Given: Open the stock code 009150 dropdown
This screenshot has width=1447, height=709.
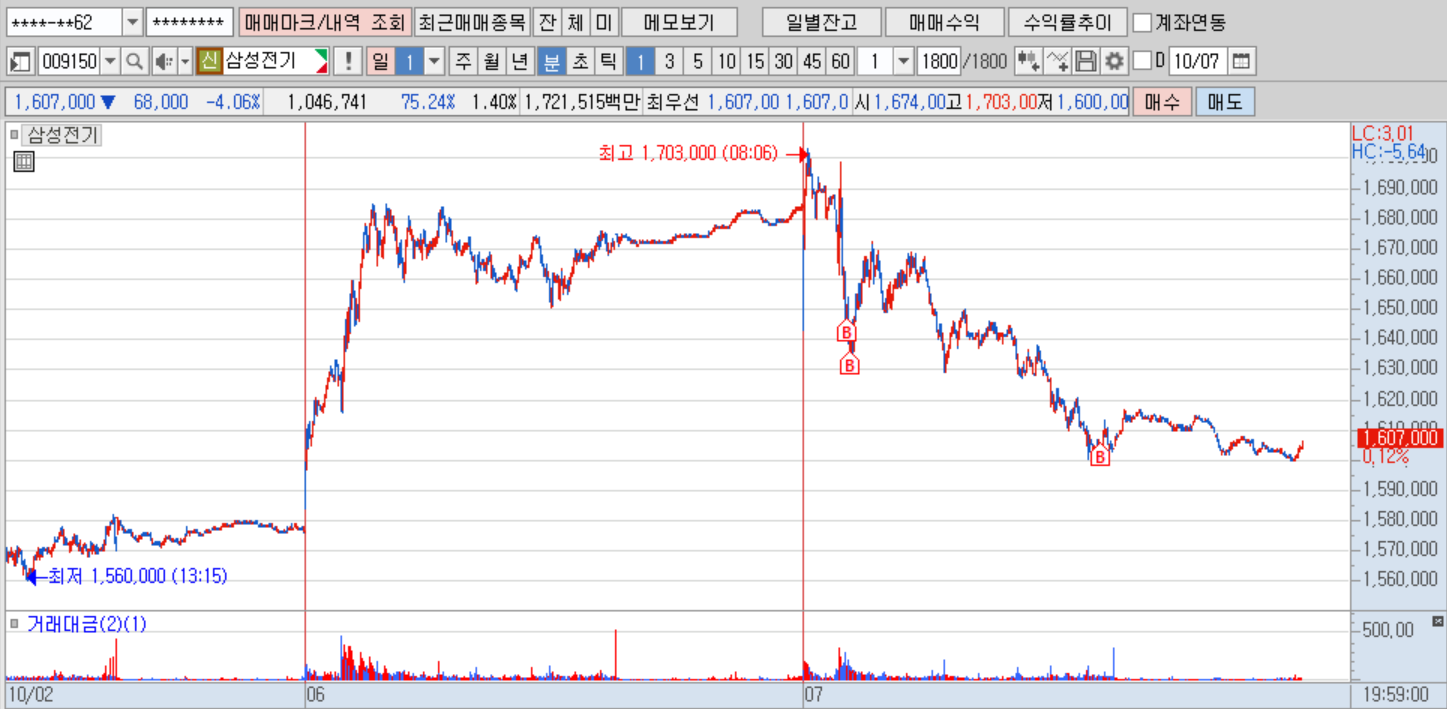Looking at the screenshot, I should pos(110,62).
